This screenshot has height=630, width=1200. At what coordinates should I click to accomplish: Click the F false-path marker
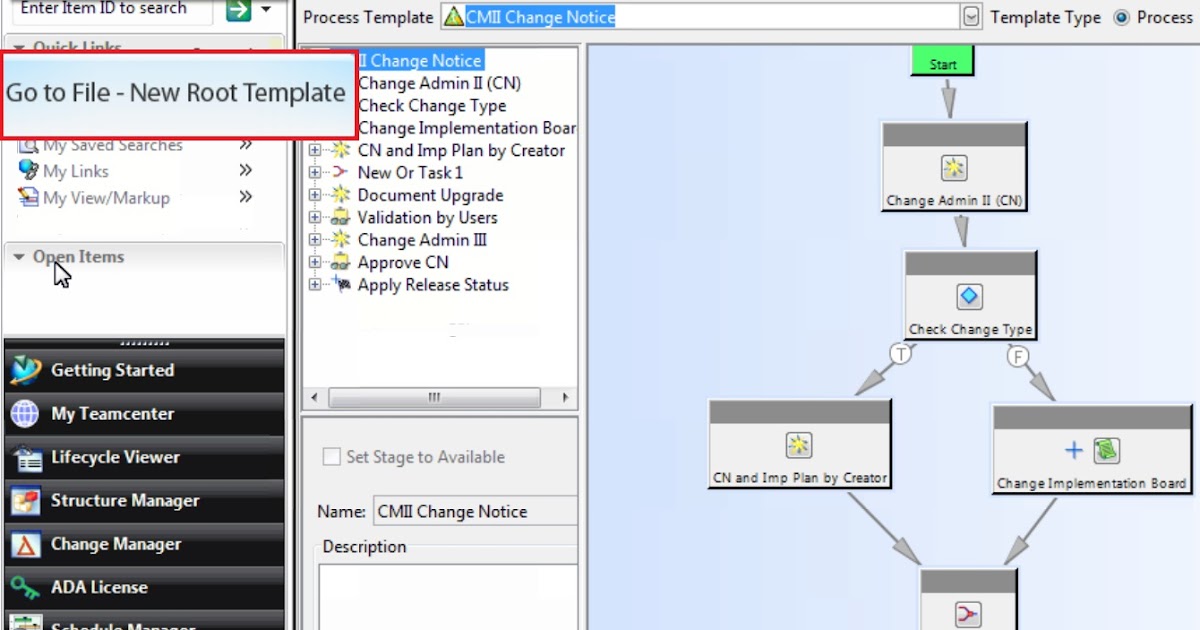coord(1018,355)
